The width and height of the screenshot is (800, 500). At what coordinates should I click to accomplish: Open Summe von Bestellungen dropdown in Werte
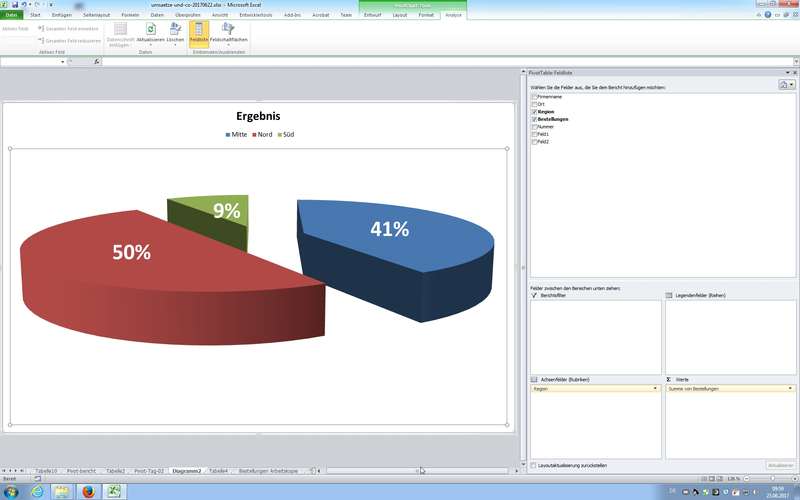(790, 389)
